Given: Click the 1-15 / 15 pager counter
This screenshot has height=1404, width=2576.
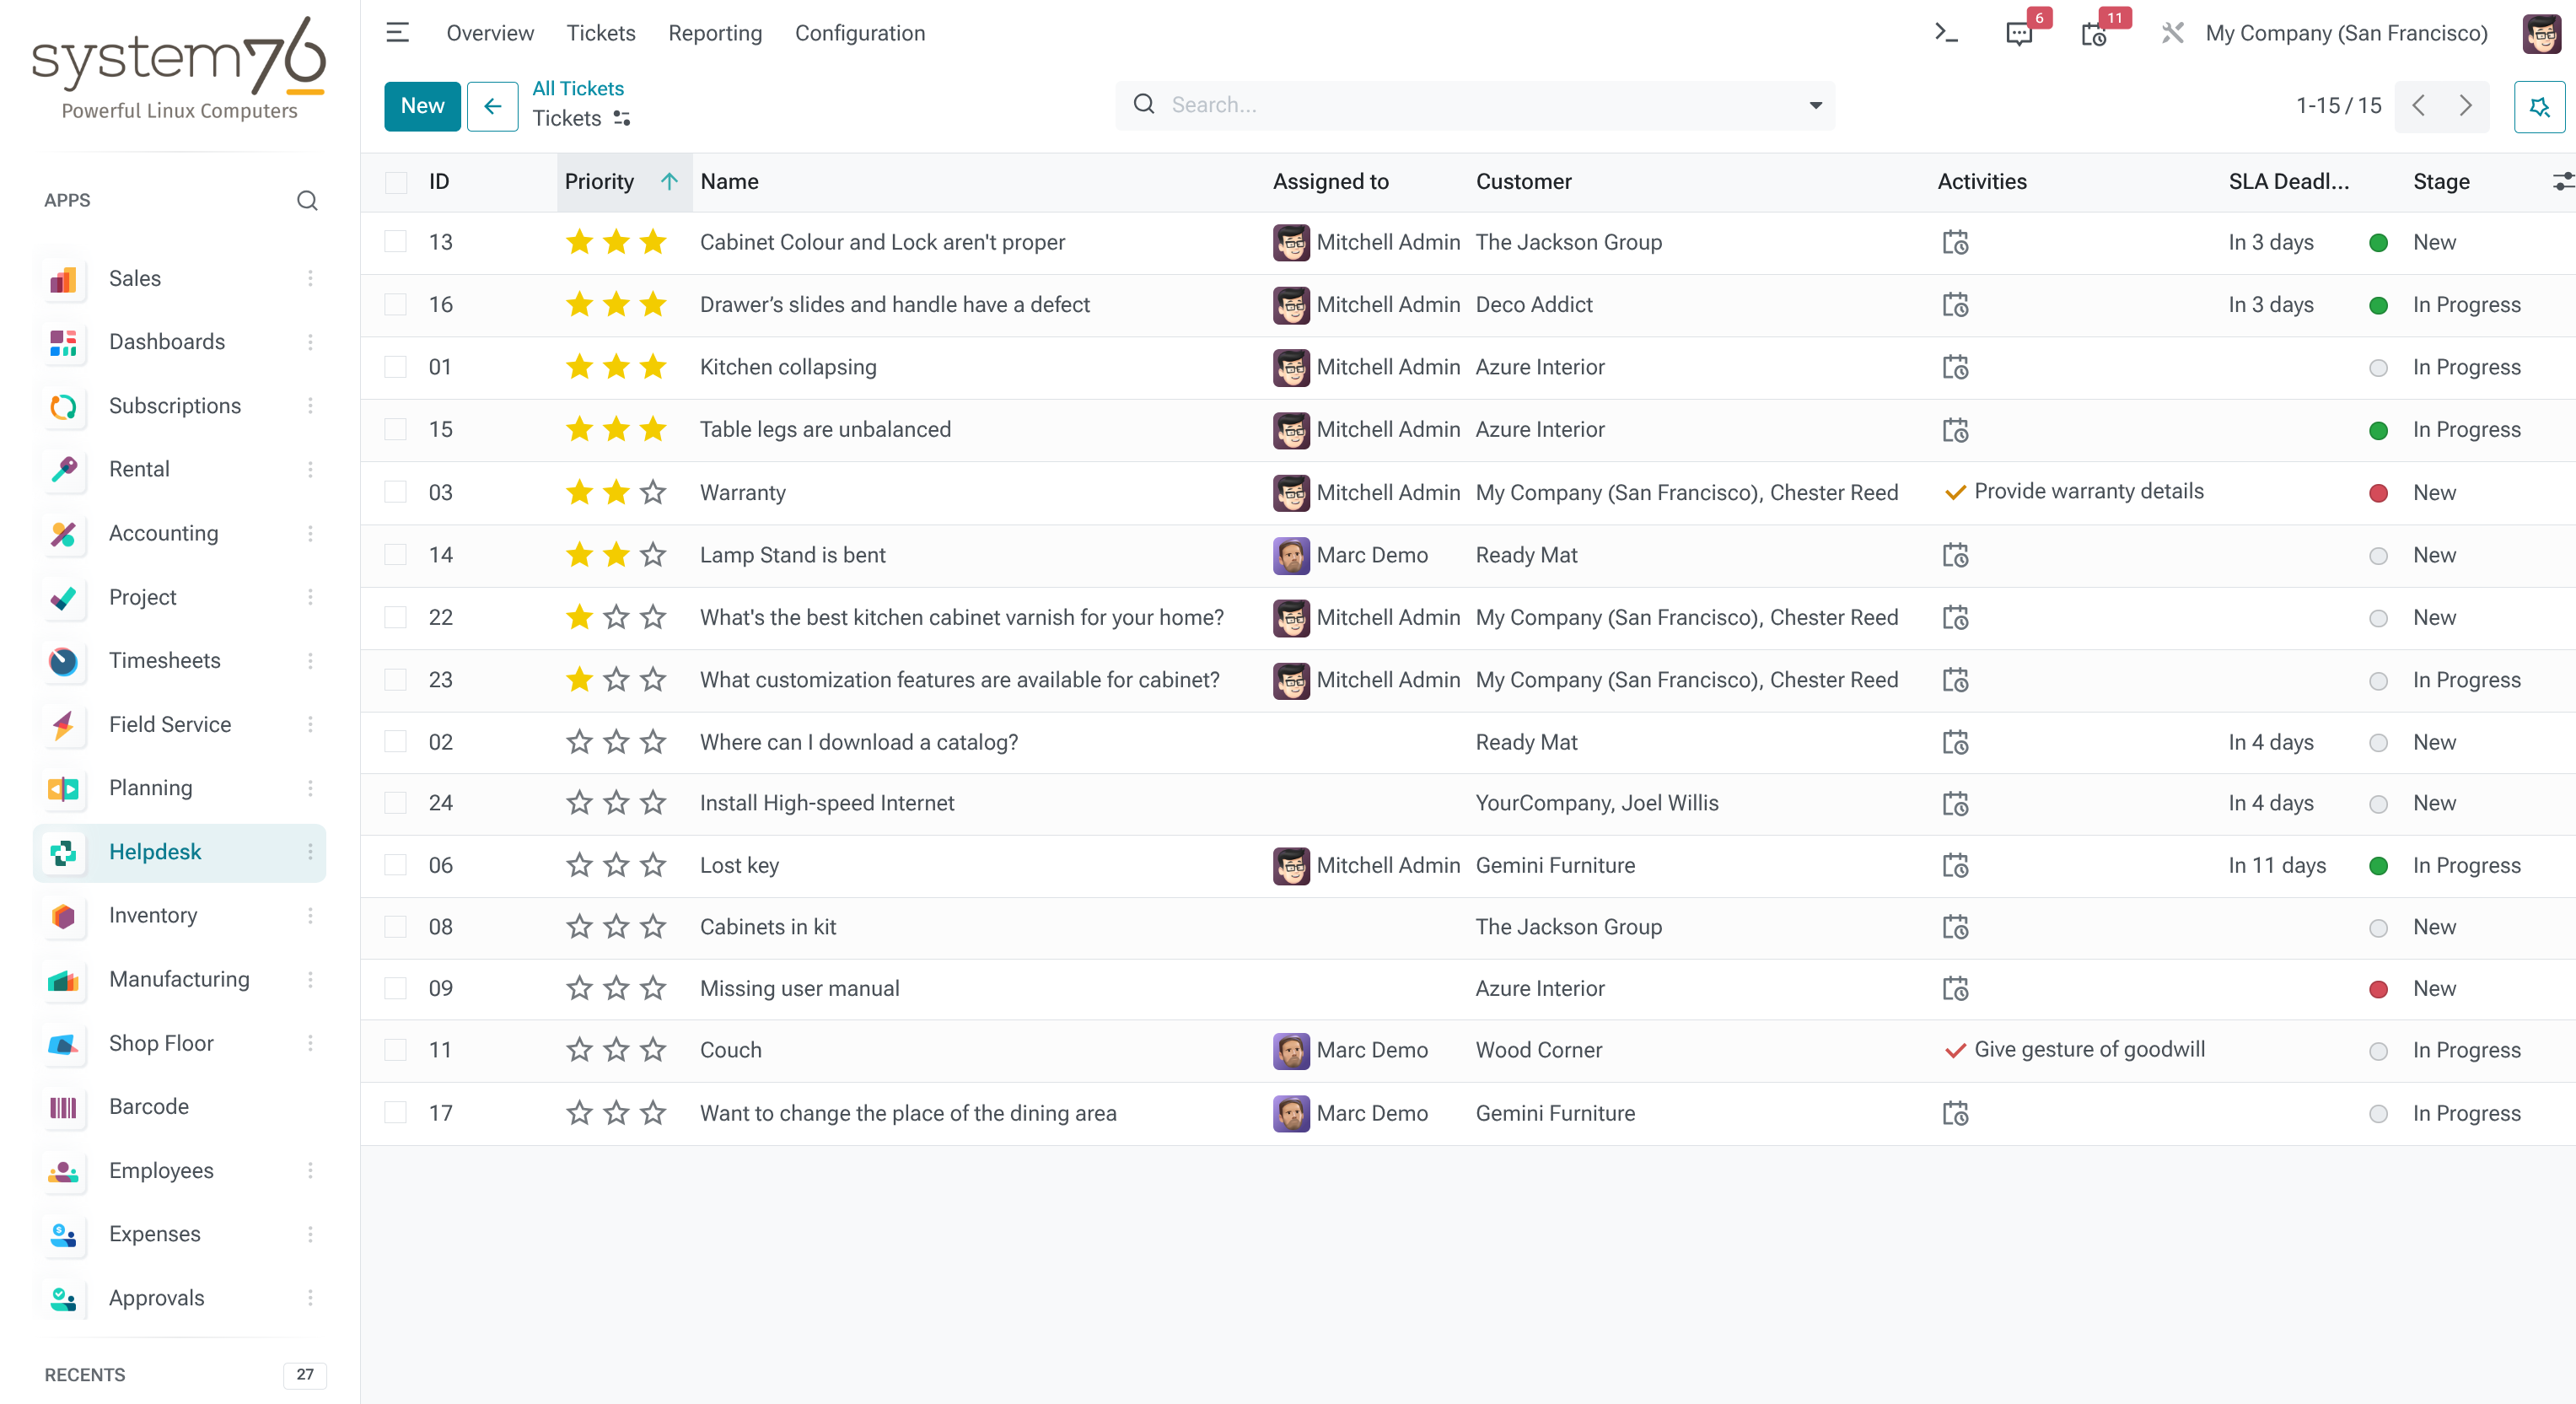Looking at the screenshot, I should point(2338,106).
